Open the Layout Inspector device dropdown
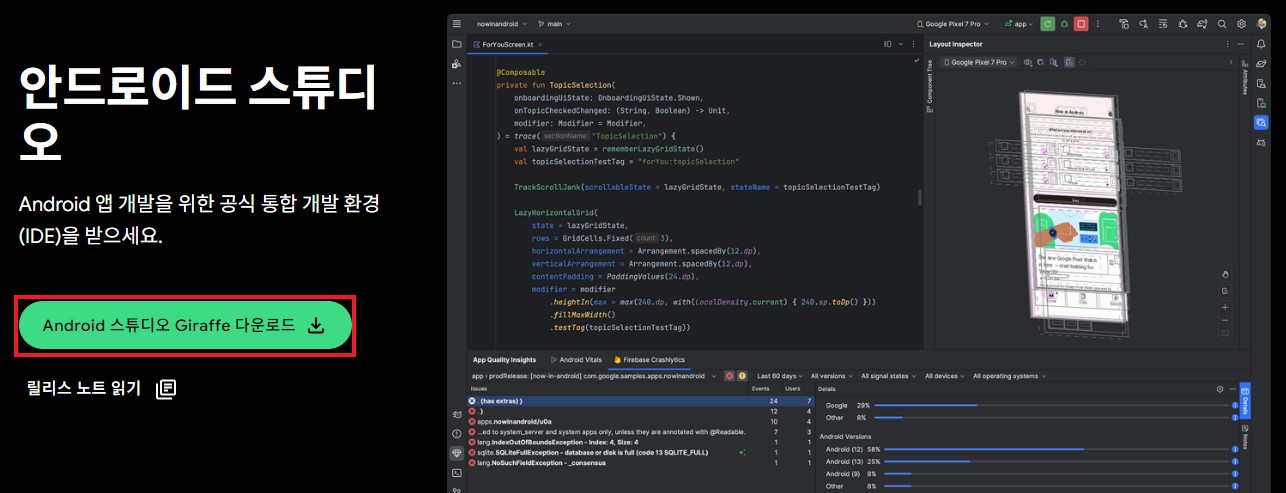 click(978, 62)
